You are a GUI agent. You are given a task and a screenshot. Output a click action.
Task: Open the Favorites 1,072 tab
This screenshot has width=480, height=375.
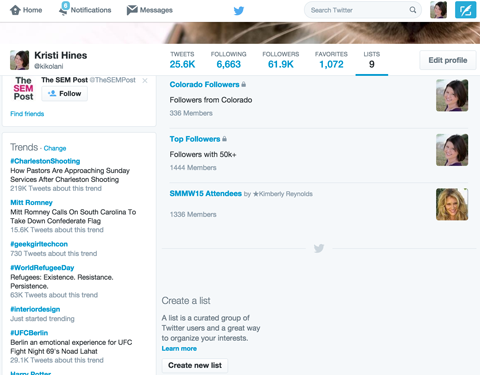pyautogui.click(x=331, y=60)
